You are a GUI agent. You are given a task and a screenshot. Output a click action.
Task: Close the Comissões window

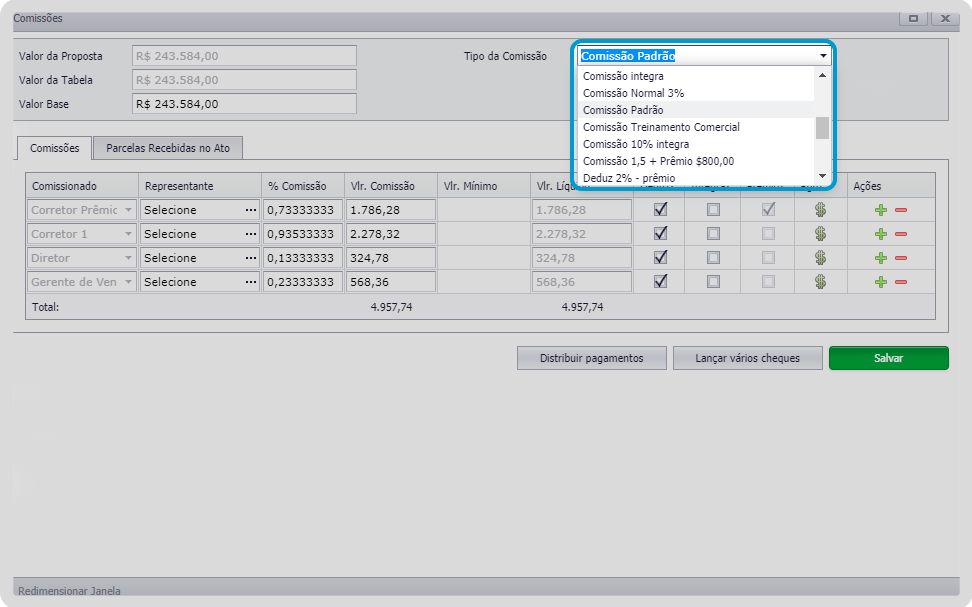click(945, 19)
